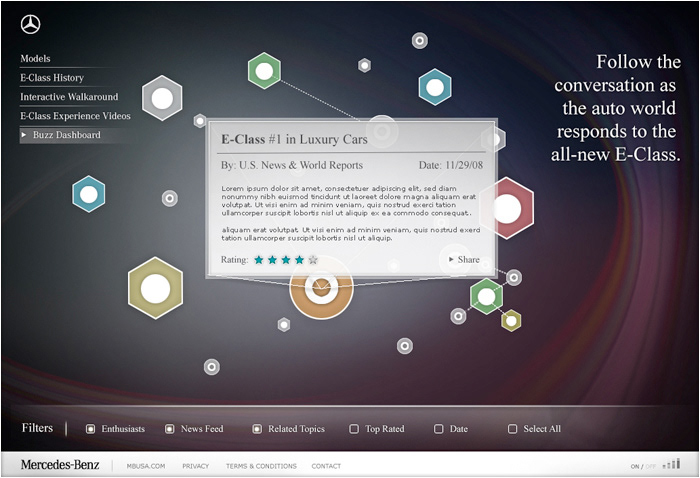
Task: Select the blue hexagon node at top right
Action: (435, 87)
